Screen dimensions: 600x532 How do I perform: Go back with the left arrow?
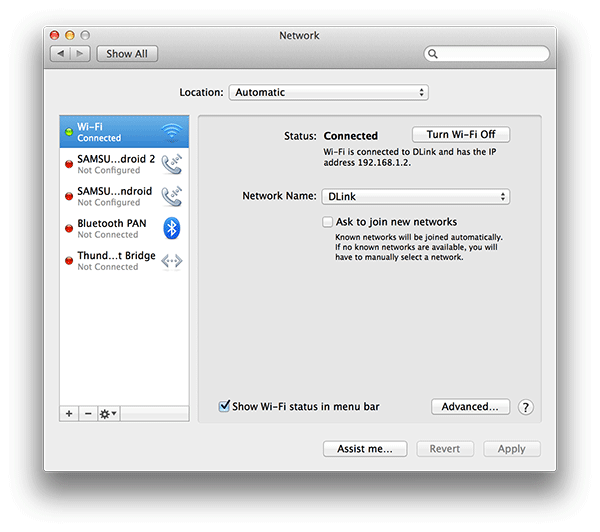60,54
